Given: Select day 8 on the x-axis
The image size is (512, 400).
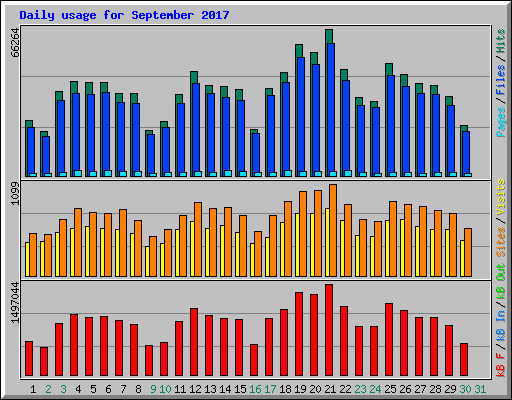Looking at the screenshot, I should [138, 389].
